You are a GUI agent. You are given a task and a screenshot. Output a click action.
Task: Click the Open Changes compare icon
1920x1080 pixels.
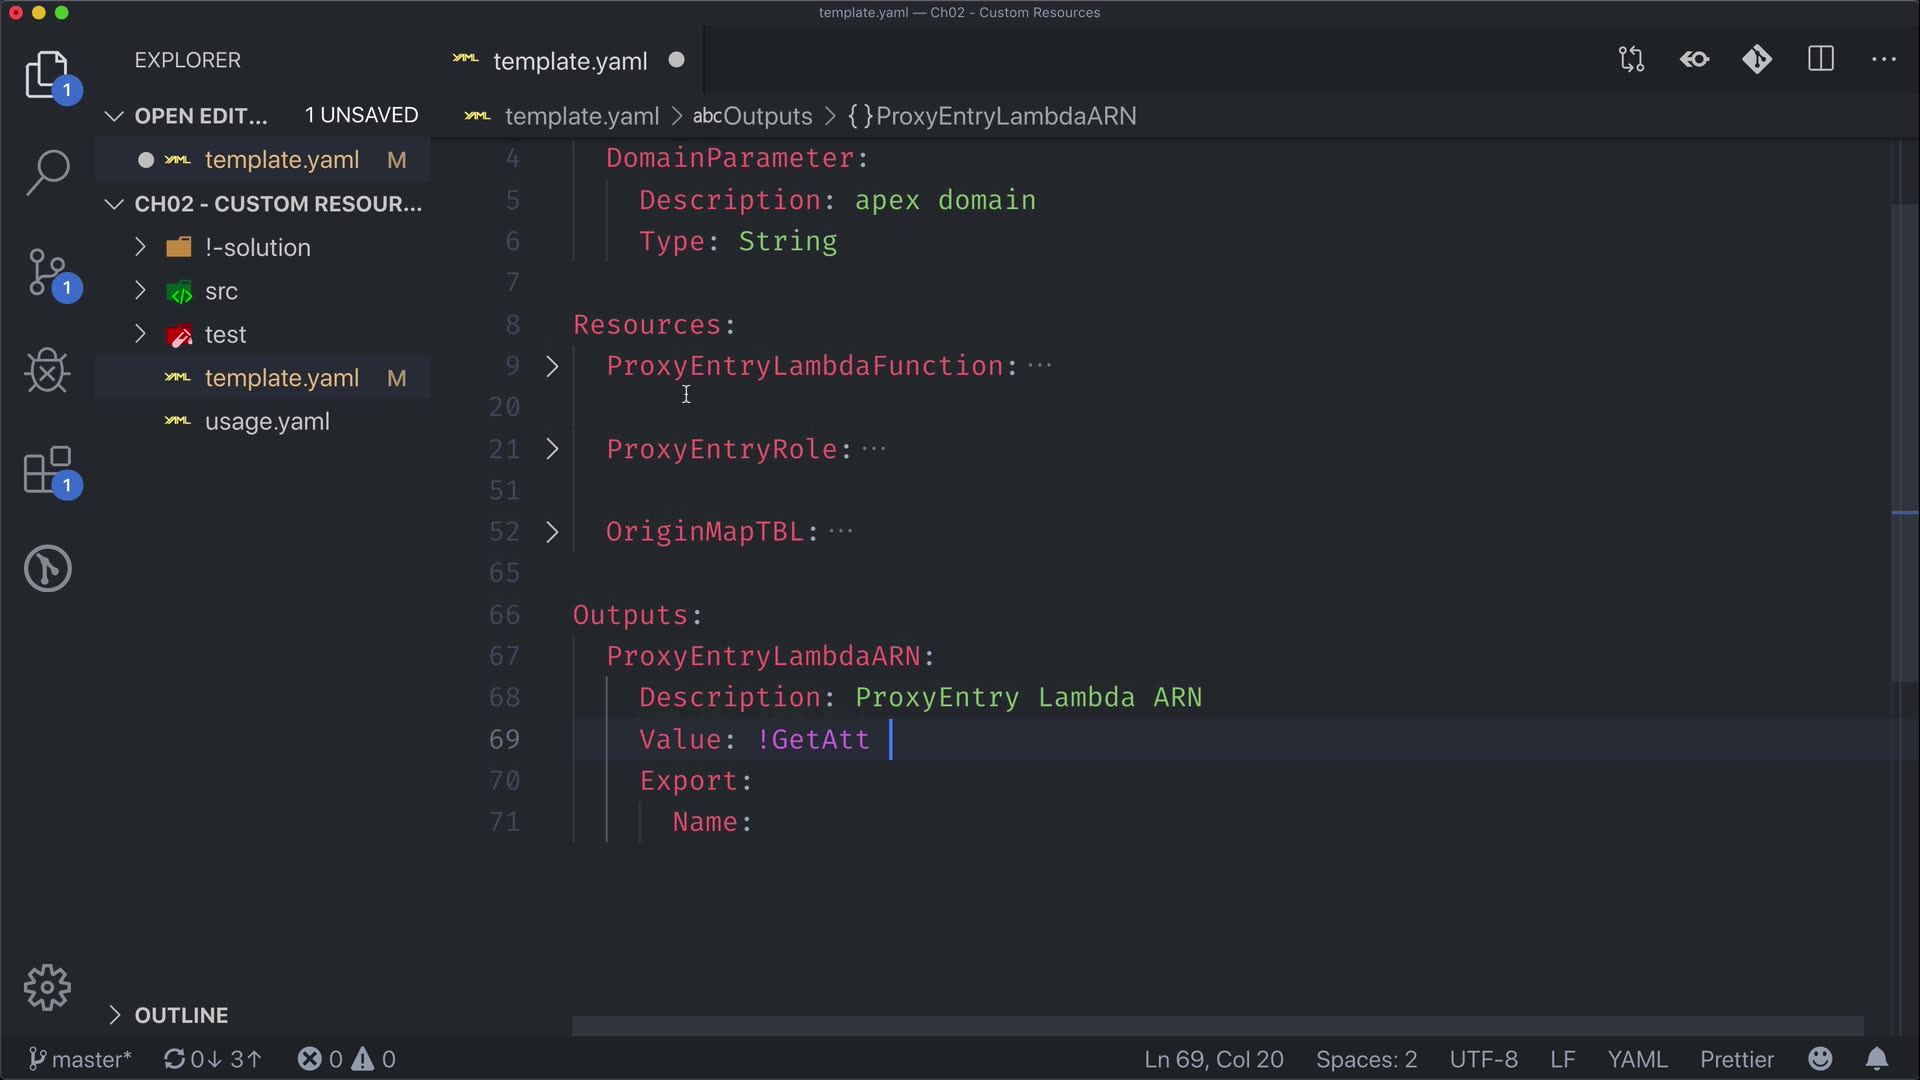(x=1631, y=60)
